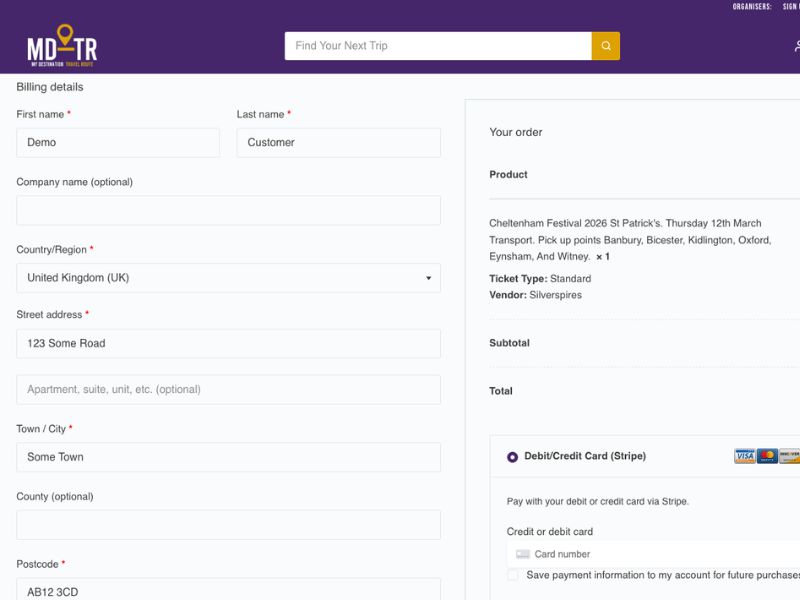Screen dimensions: 800x600
Task: Click the Apartment, suite, unit field
Action: [x=229, y=389]
